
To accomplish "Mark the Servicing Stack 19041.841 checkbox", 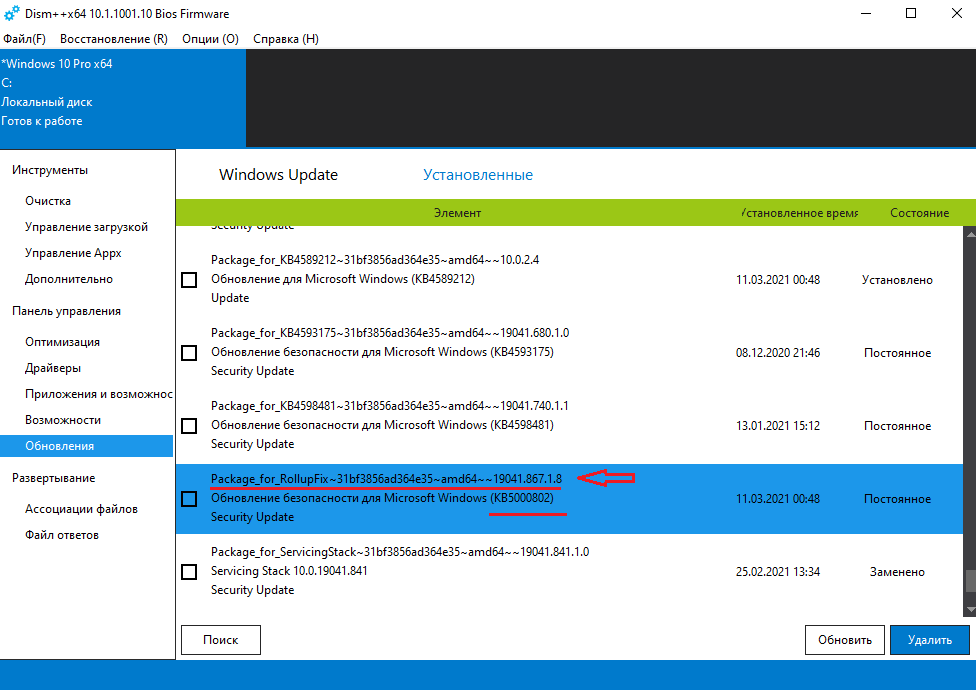I will click(189, 572).
